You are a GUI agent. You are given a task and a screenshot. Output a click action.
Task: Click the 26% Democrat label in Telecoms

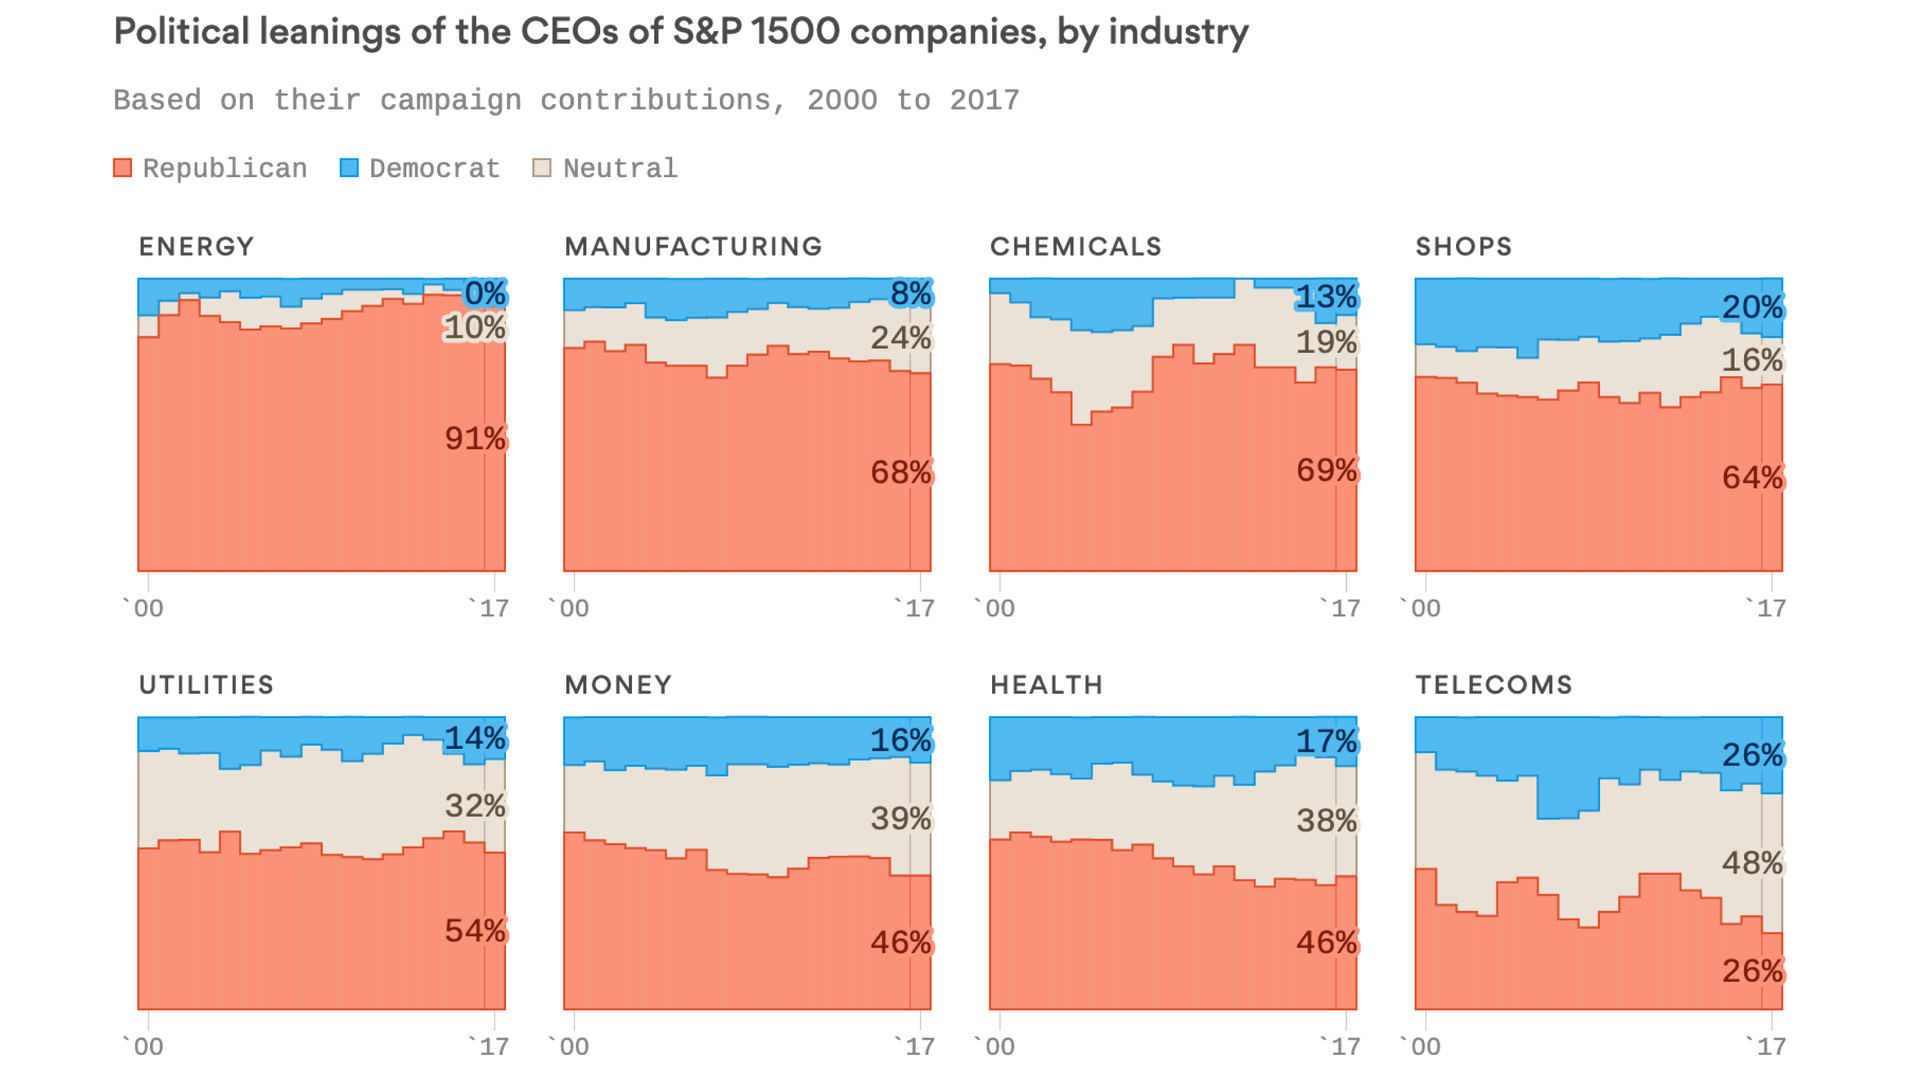tap(1753, 755)
